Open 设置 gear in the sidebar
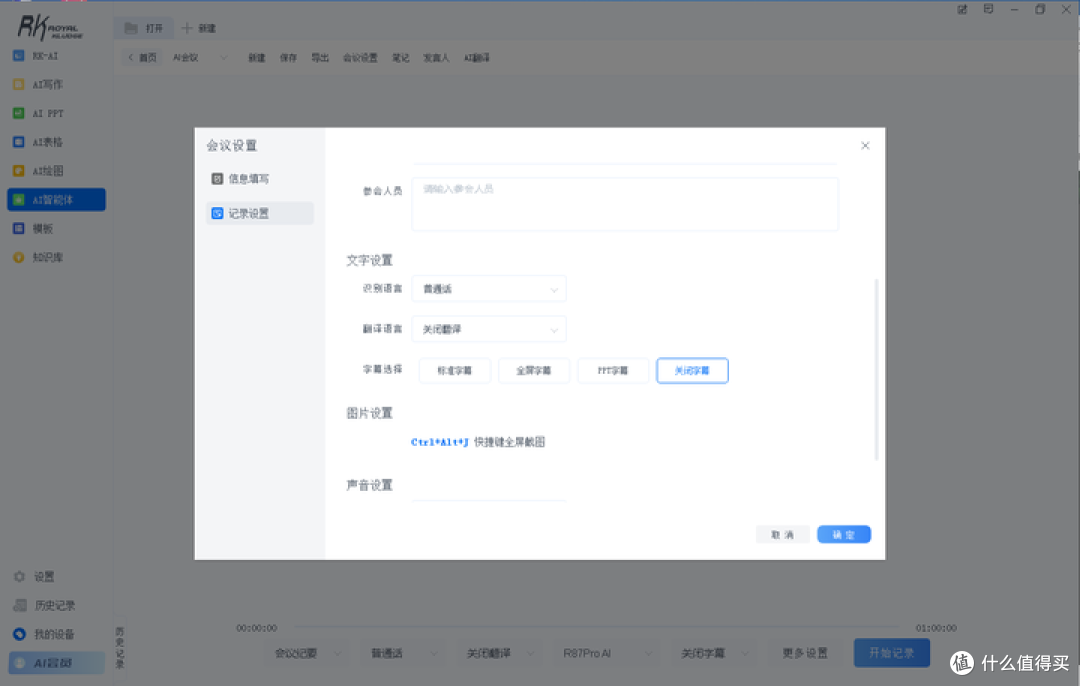Image resolution: width=1080 pixels, height=686 pixels. tap(34, 576)
